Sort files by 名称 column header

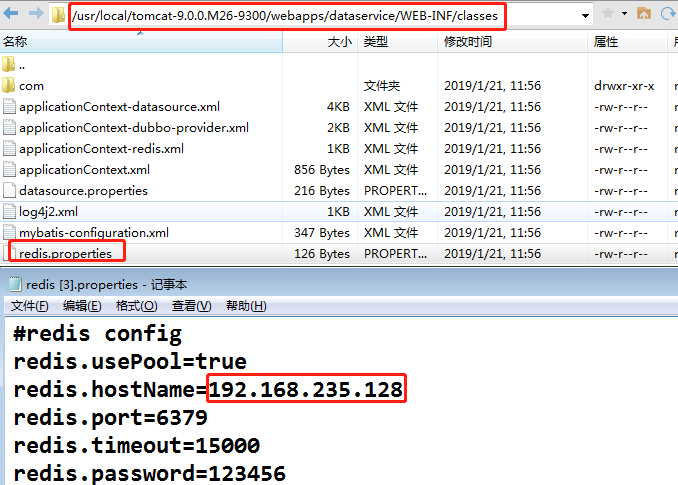(x=15, y=43)
